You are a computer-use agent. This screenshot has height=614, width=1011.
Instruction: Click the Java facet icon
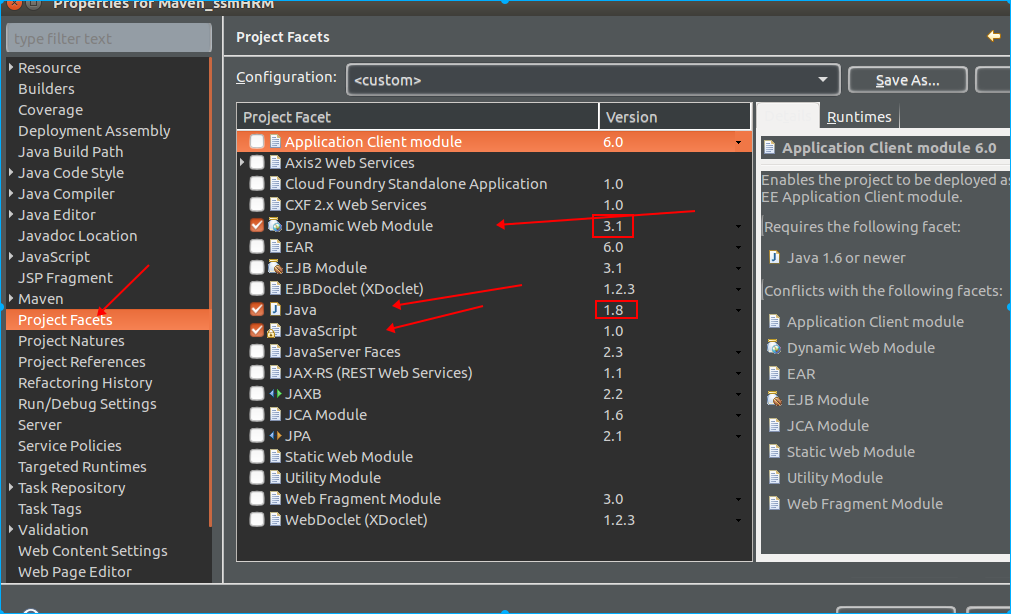(x=275, y=310)
